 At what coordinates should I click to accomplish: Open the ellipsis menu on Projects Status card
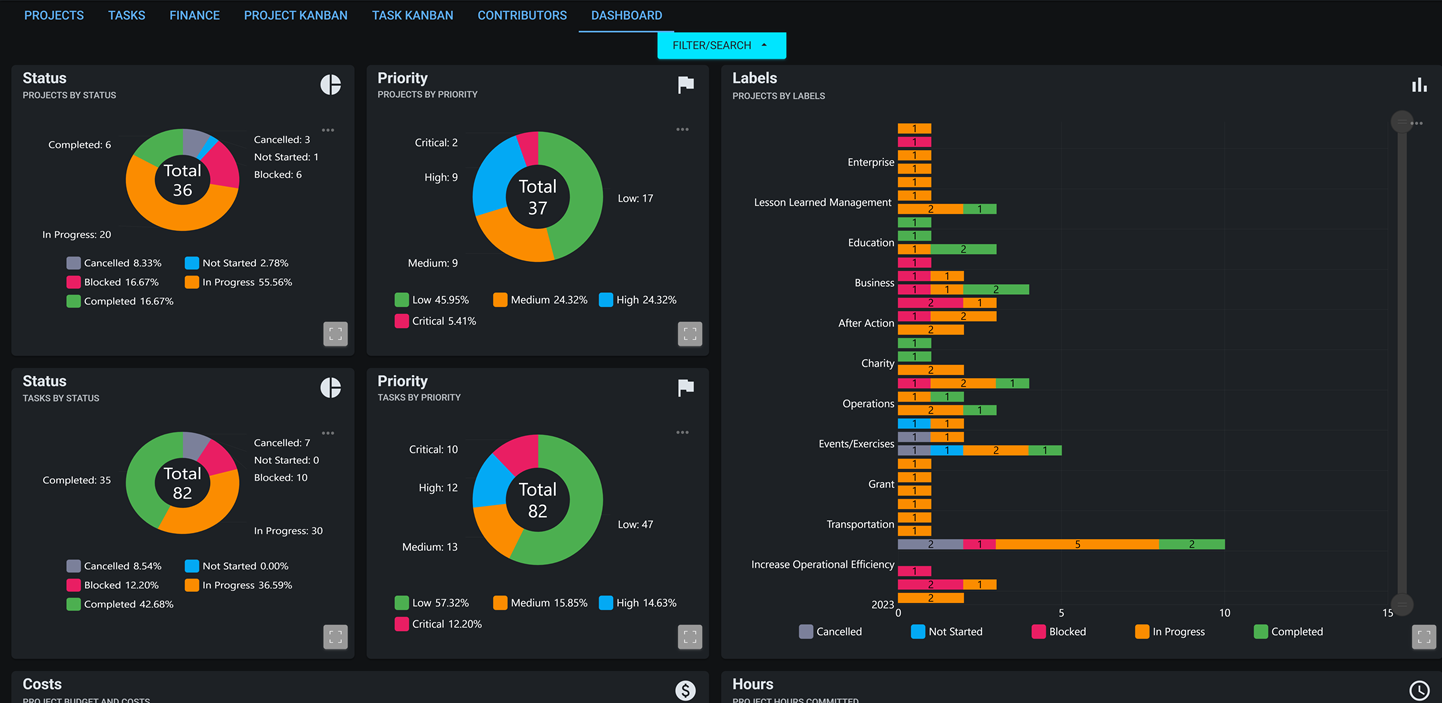coord(328,129)
